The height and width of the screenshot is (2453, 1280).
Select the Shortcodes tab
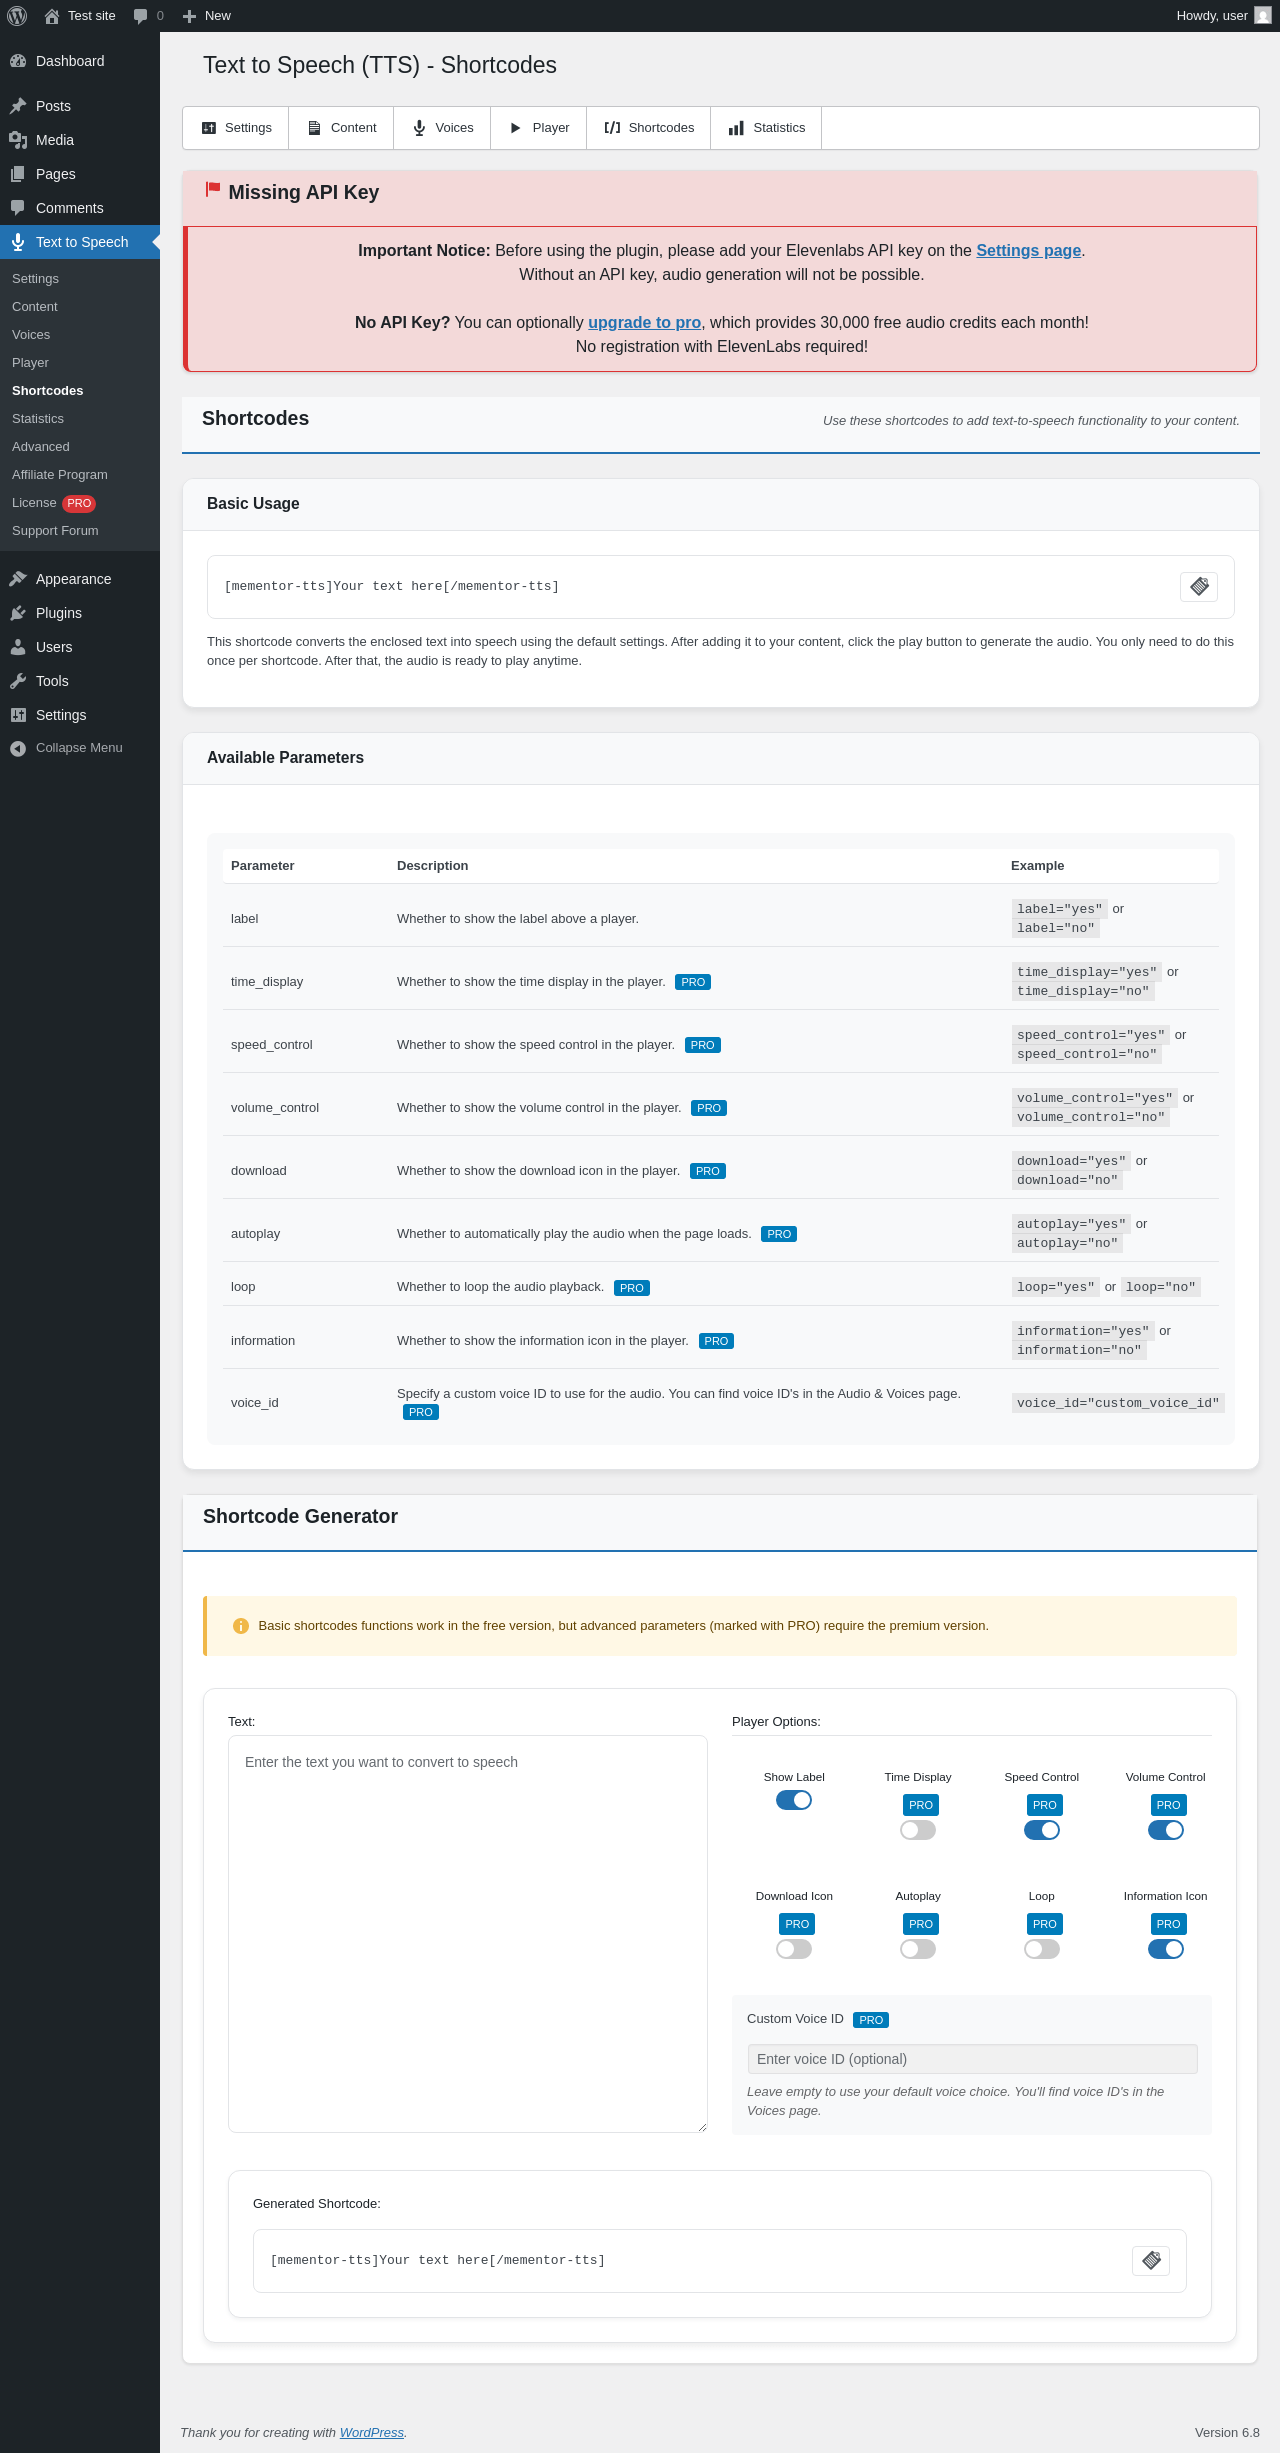pos(649,128)
